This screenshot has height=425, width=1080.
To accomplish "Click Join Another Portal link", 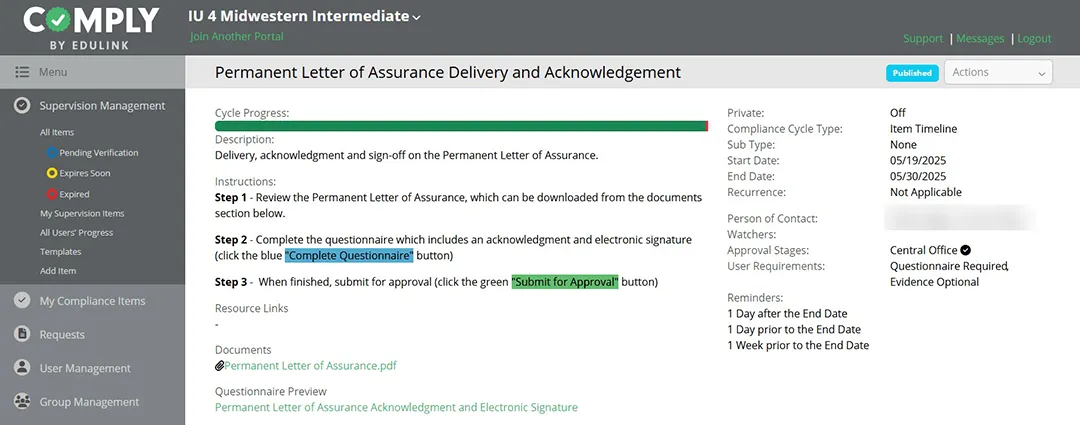I will (x=237, y=37).
